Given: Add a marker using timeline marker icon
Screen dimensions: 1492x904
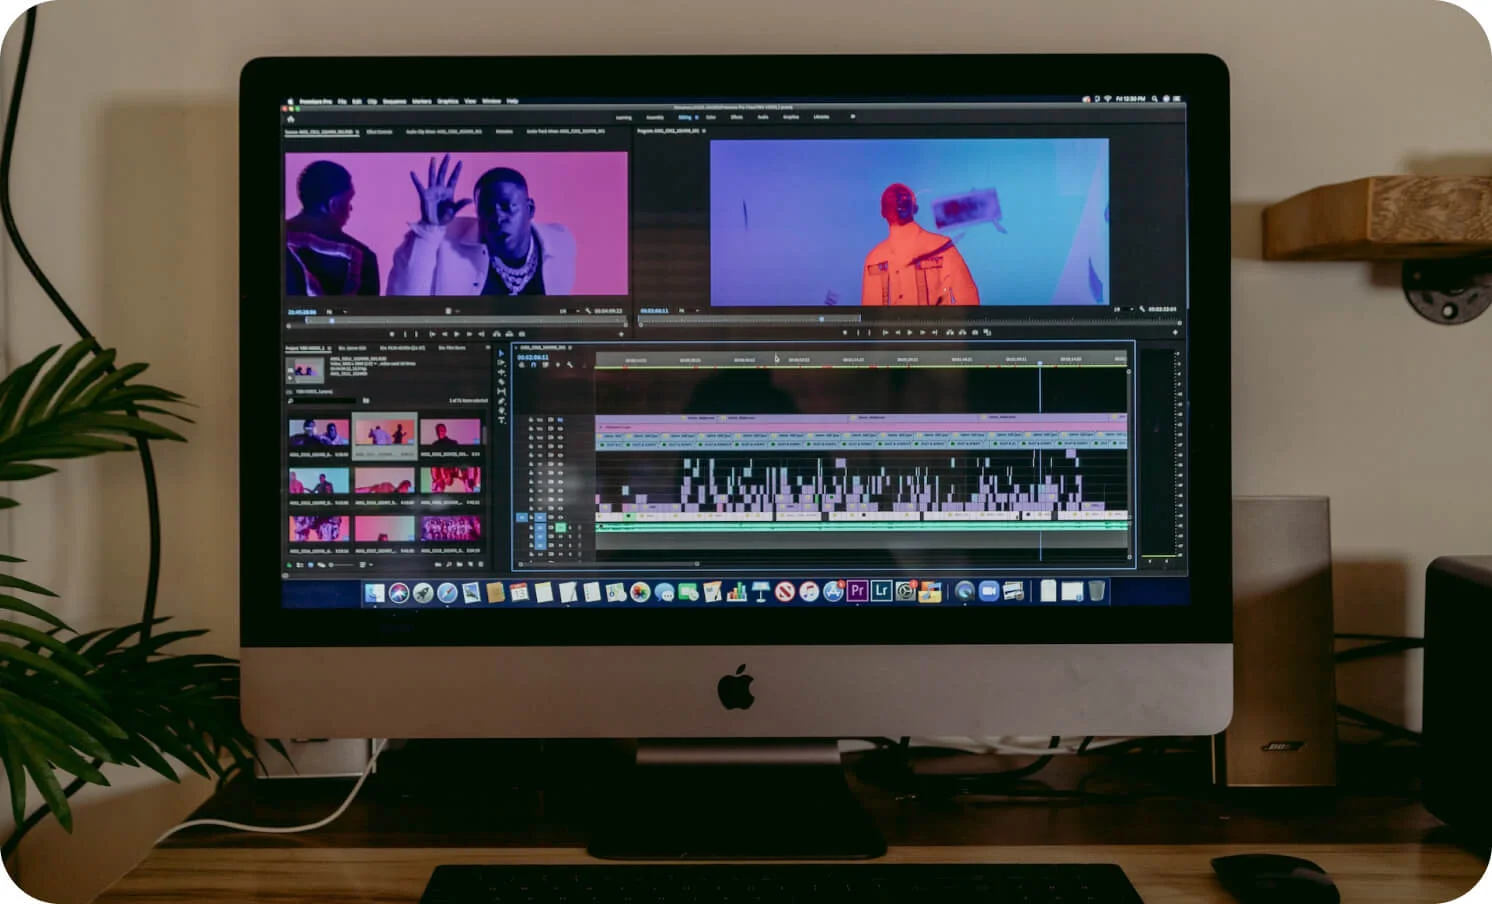Looking at the screenshot, I should click(557, 365).
